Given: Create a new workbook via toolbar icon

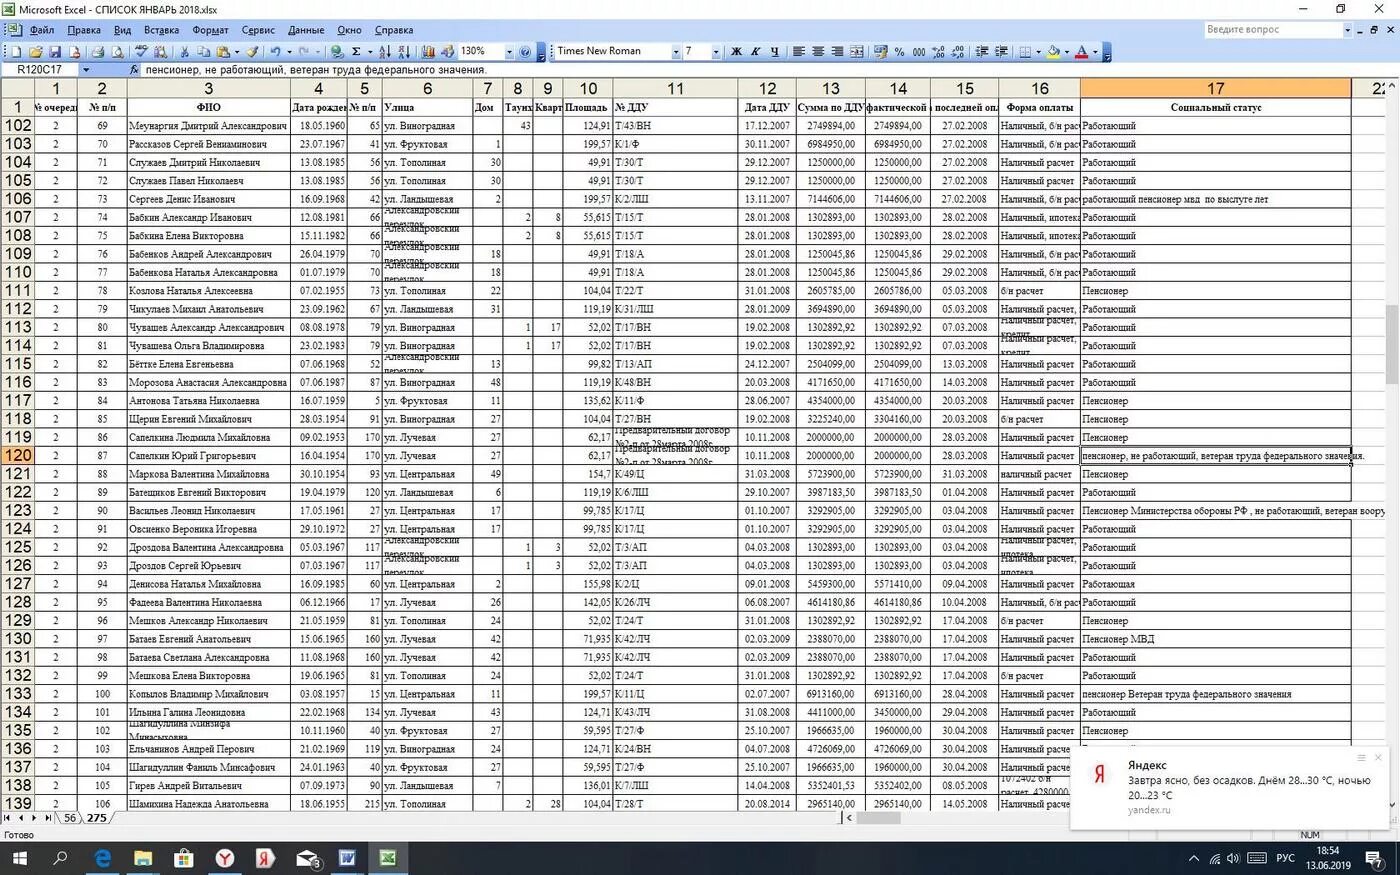Looking at the screenshot, I should (15, 51).
